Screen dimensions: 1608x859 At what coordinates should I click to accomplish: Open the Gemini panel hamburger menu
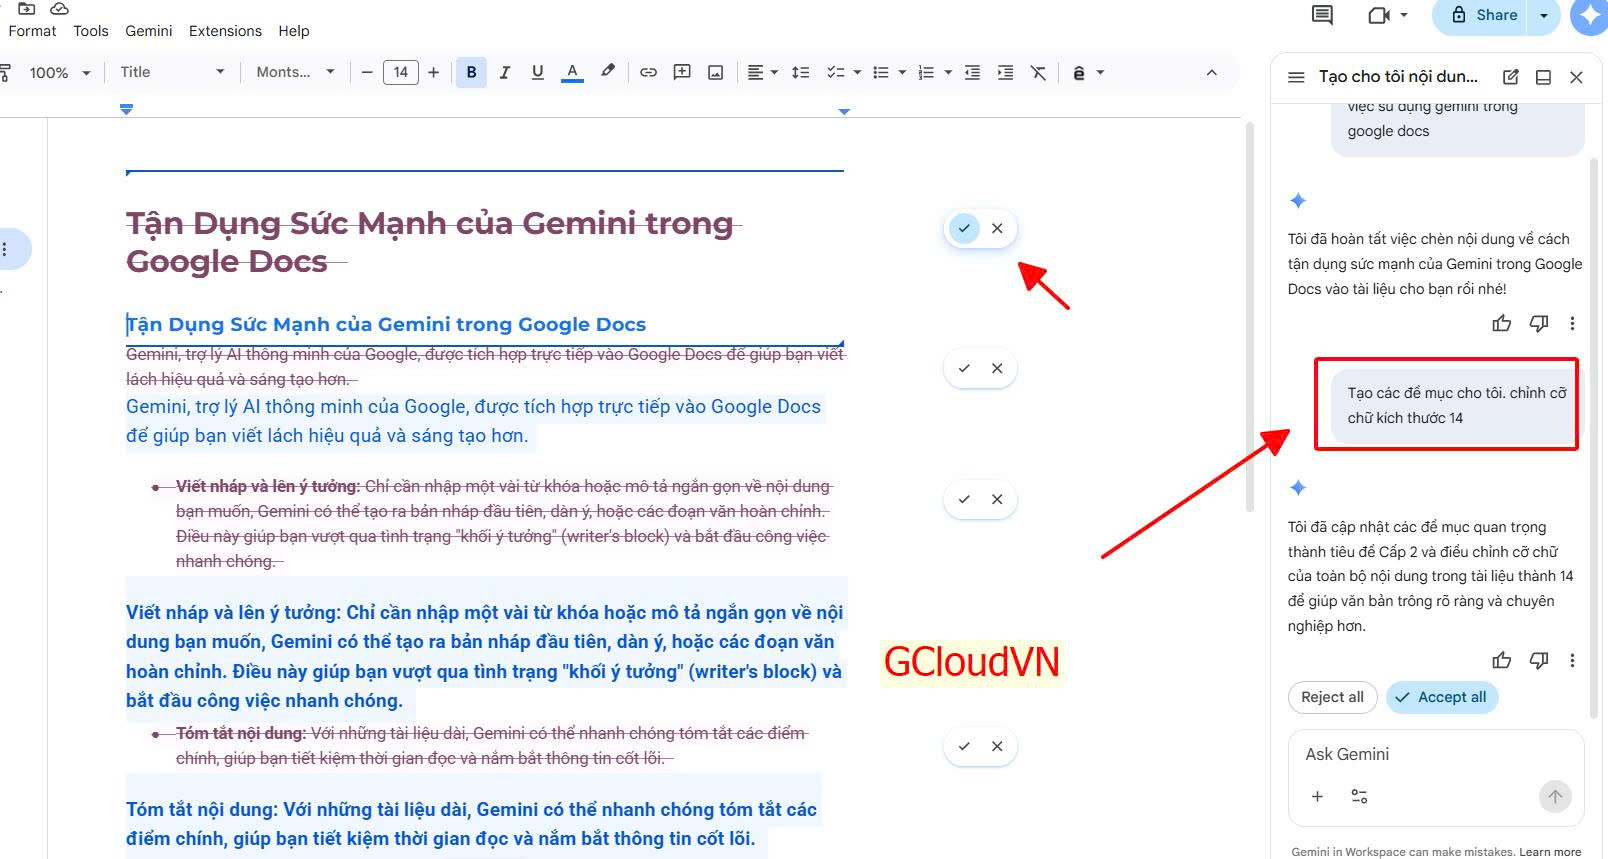[1296, 77]
